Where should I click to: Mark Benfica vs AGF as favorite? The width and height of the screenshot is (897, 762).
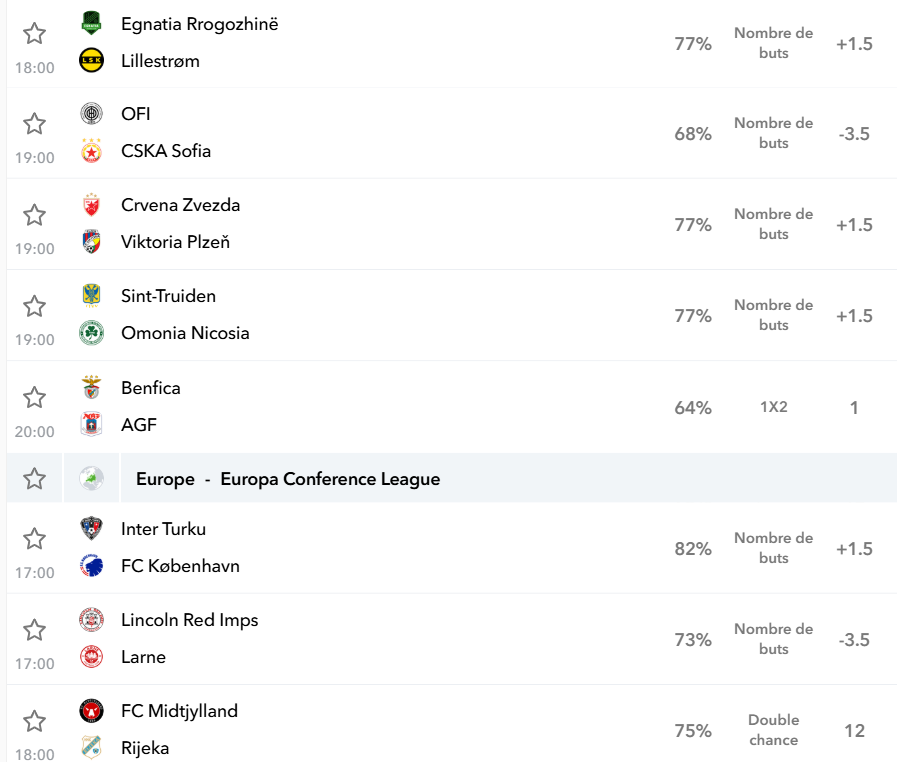(x=34, y=397)
